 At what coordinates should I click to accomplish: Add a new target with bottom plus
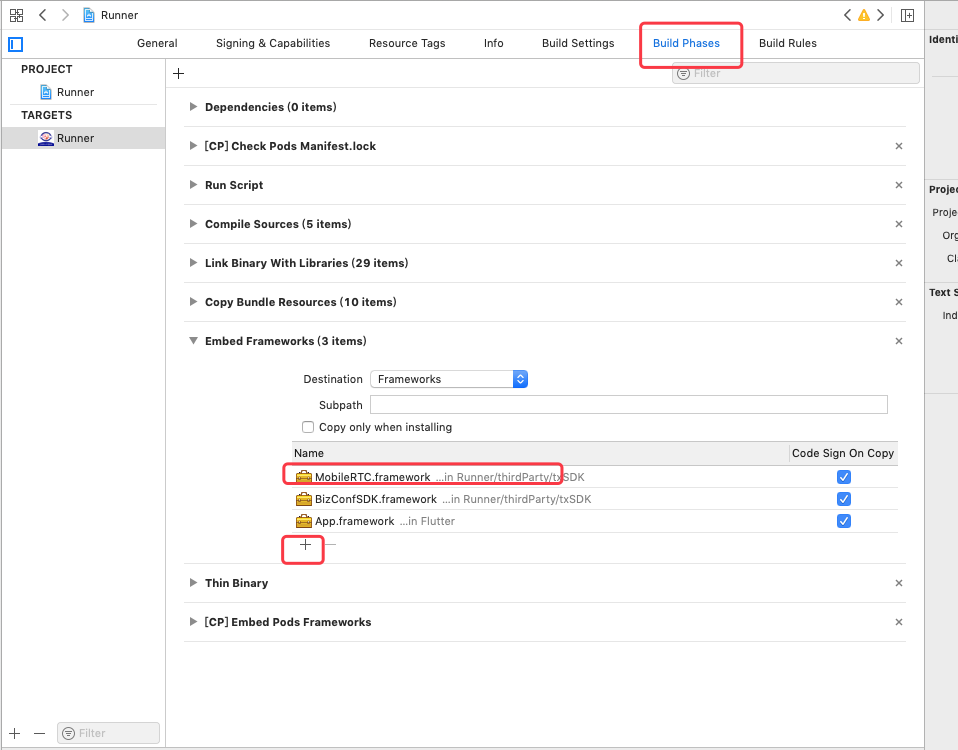[x=15, y=733]
